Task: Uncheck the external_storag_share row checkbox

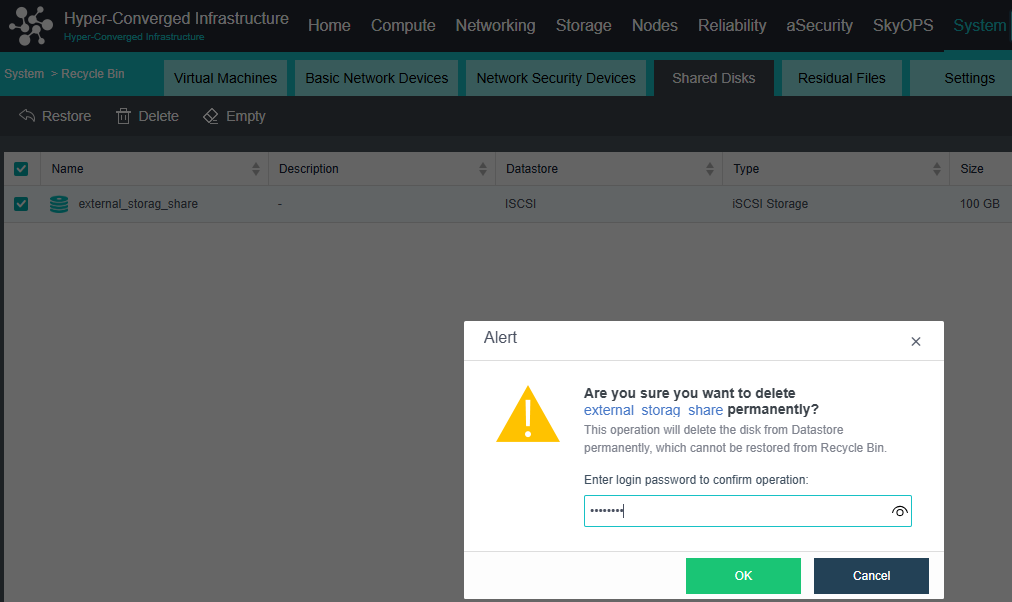Action: coord(21,204)
